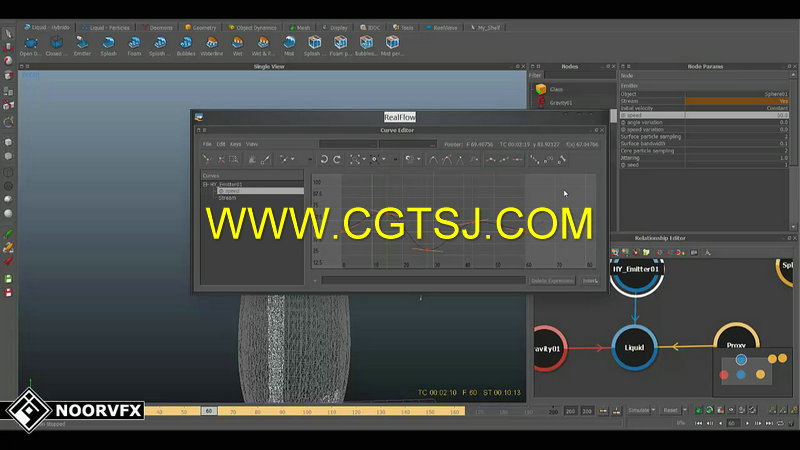800x450 pixels.
Task: Click the Gravity01 node icon in Nodes list
Action: 541,103
